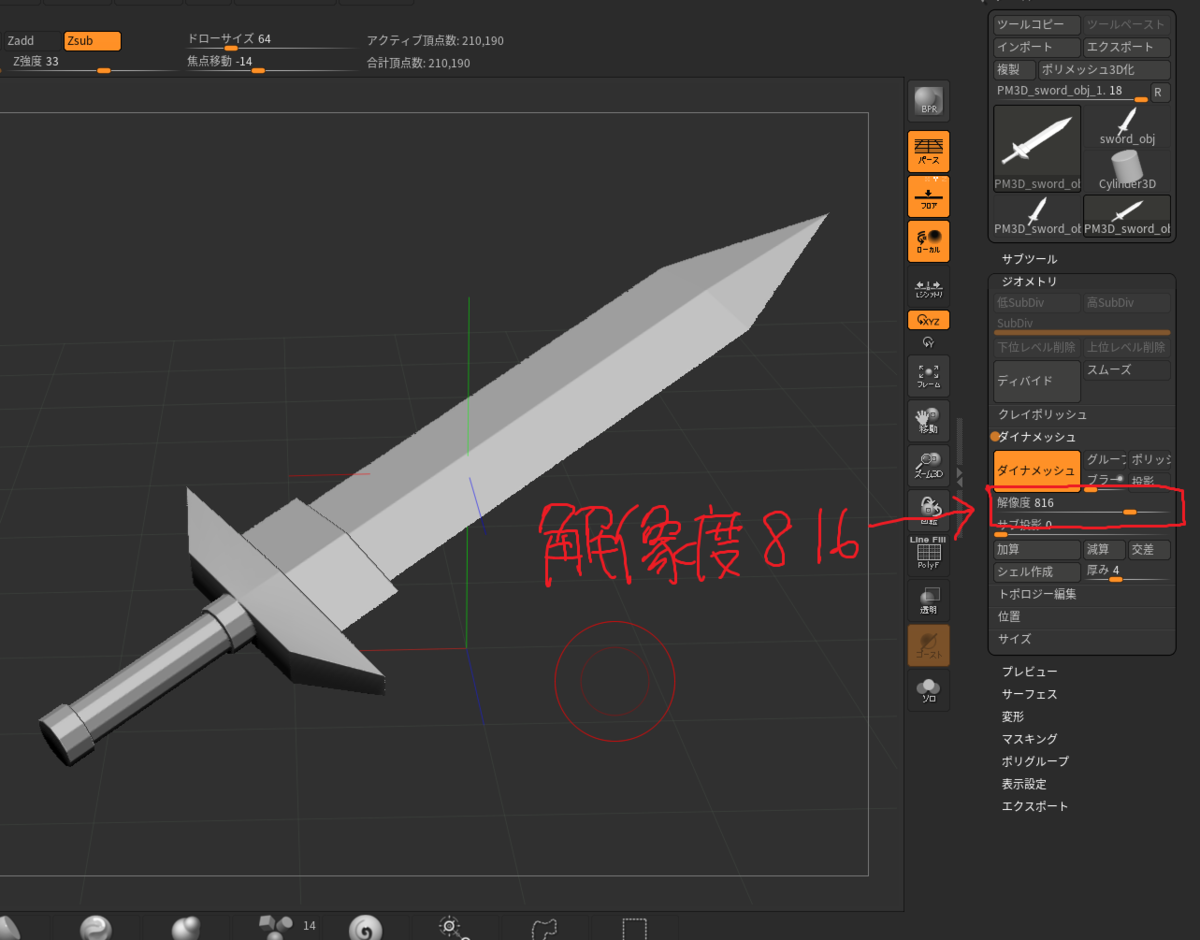This screenshot has height=940, width=1200.
Task: Collapse the ジオメトリ section header
Action: (x=1029, y=282)
